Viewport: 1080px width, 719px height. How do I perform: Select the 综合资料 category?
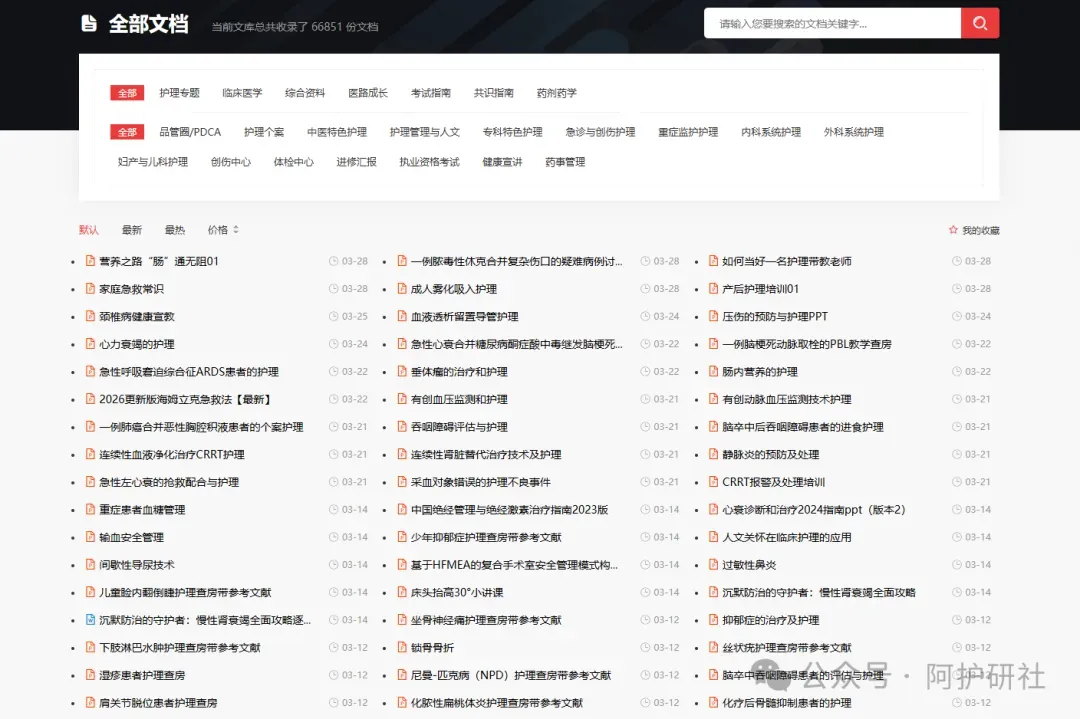pyautogui.click(x=304, y=92)
